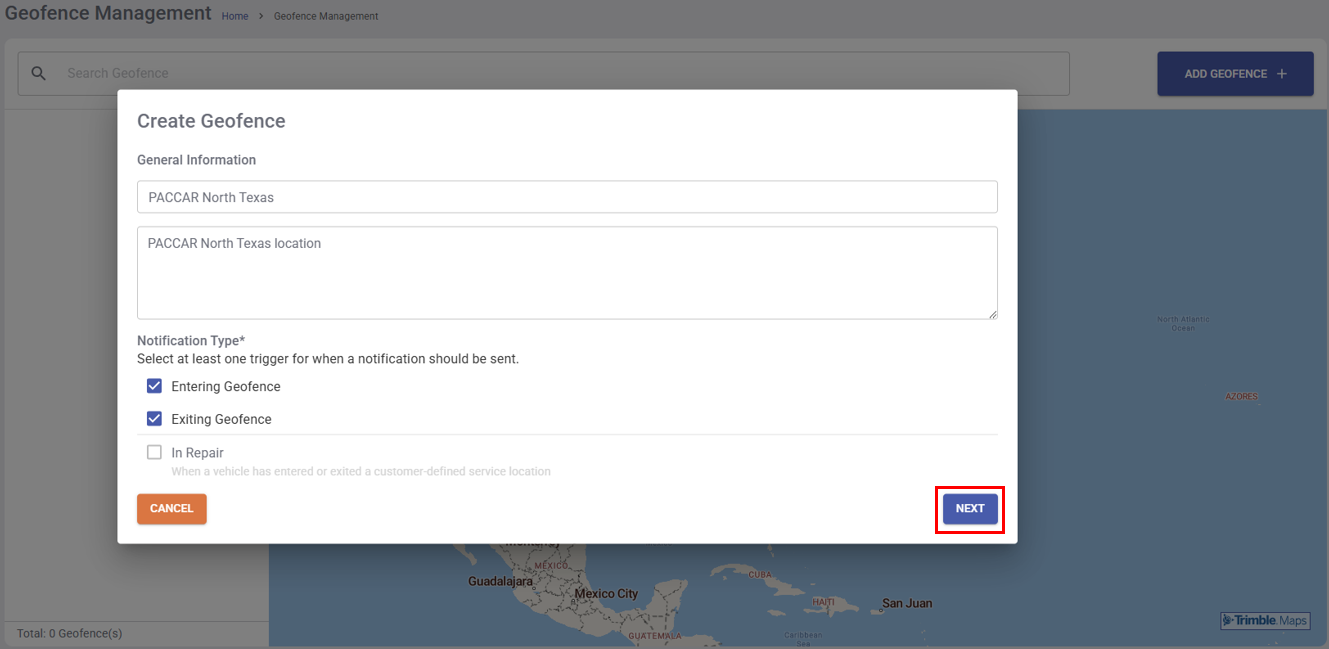This screenshot has width=1329, height=649.
Task: Enable the In Repair checkbox
Action: 154,452
